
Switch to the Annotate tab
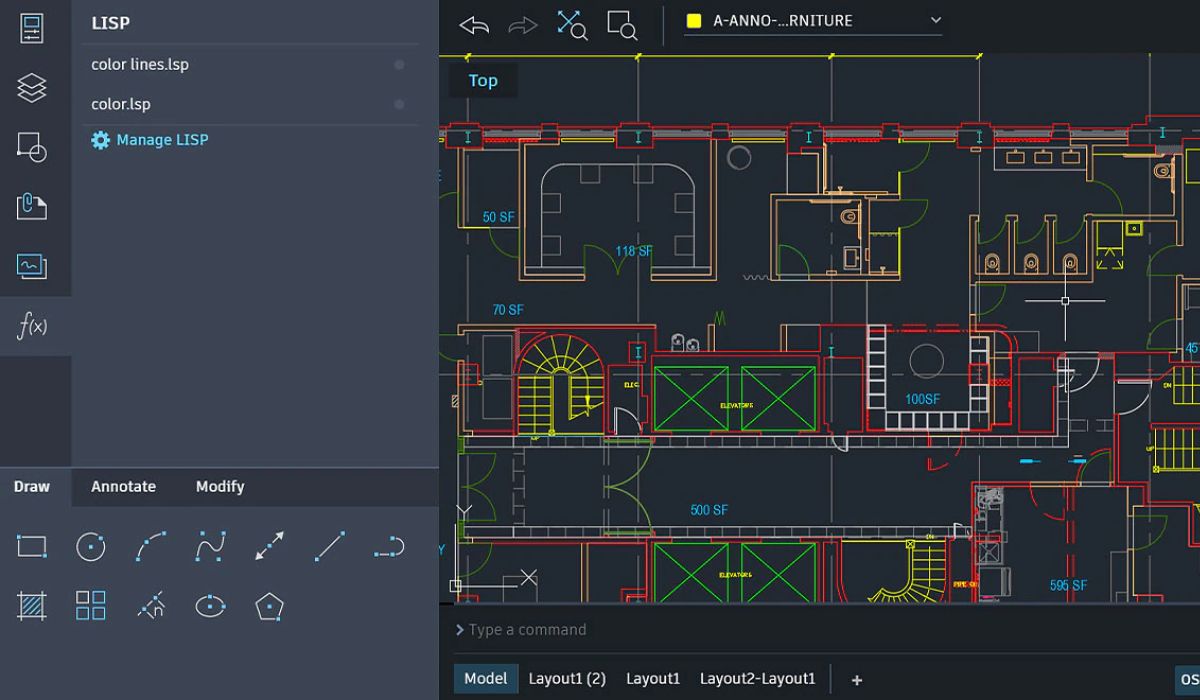pyautogui.click(x=123, y=487)
